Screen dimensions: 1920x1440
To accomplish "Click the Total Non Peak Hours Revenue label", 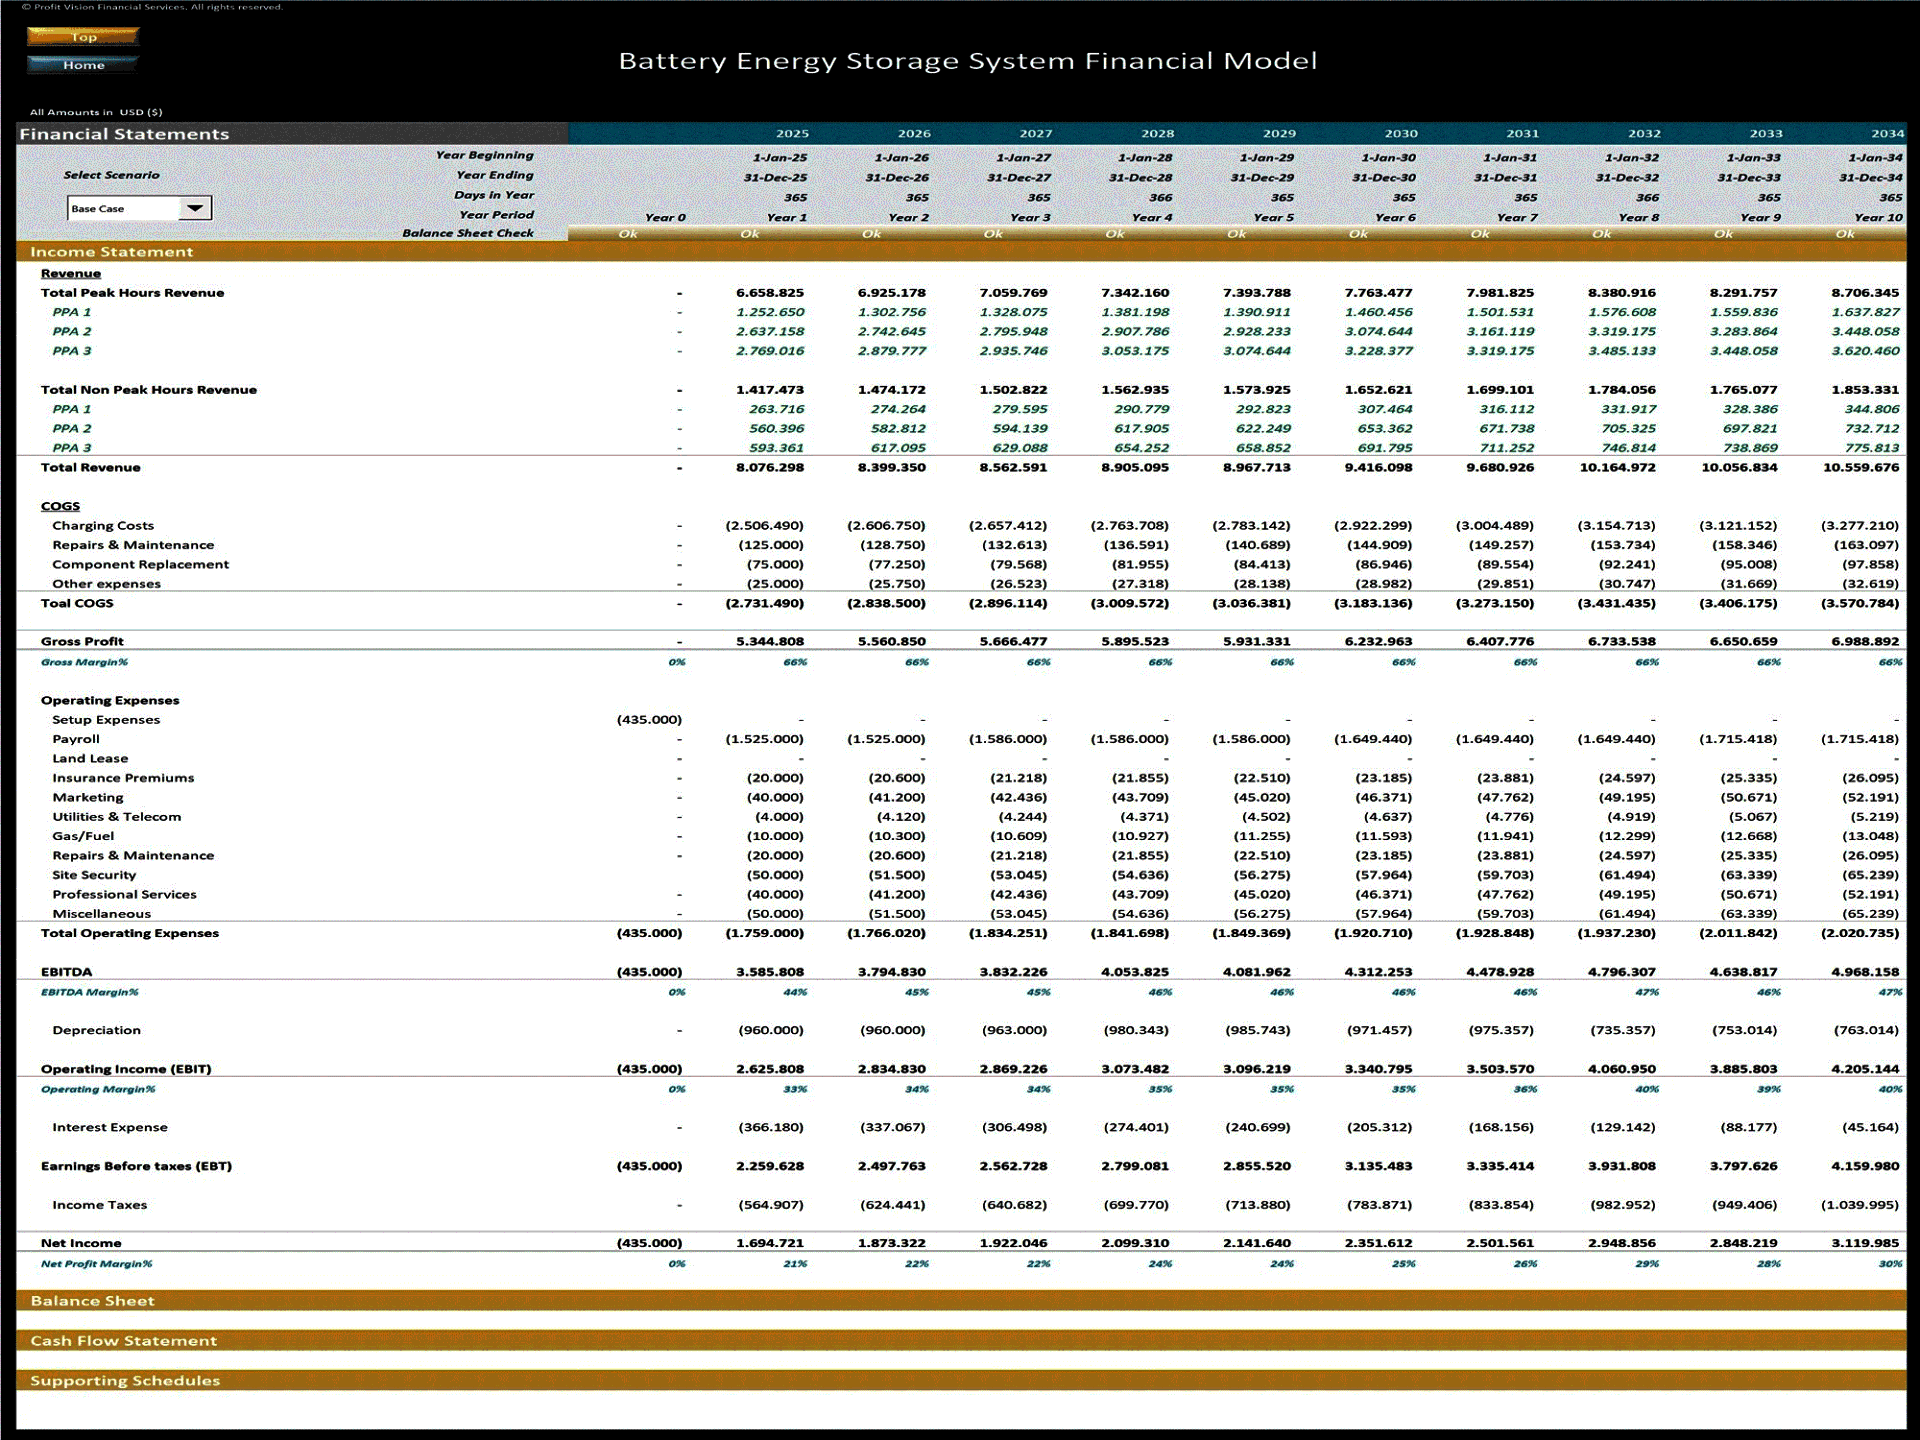I will [148, 390].
